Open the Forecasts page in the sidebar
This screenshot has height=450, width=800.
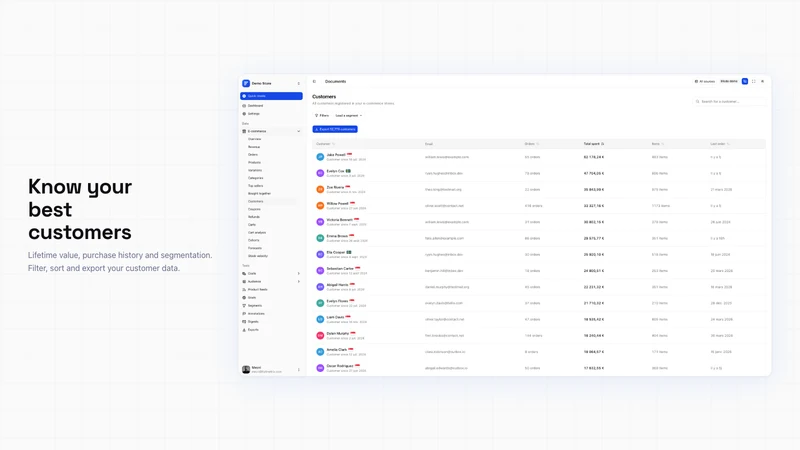pyautogui.click(x=255, y=248)
